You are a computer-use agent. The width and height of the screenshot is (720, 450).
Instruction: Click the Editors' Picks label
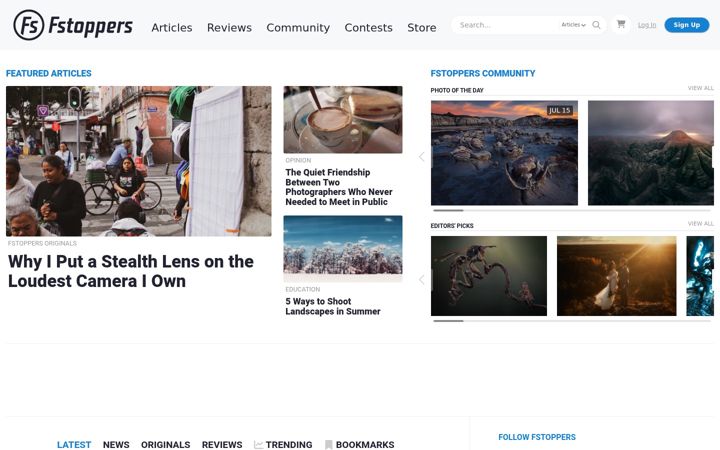point(452,226)
